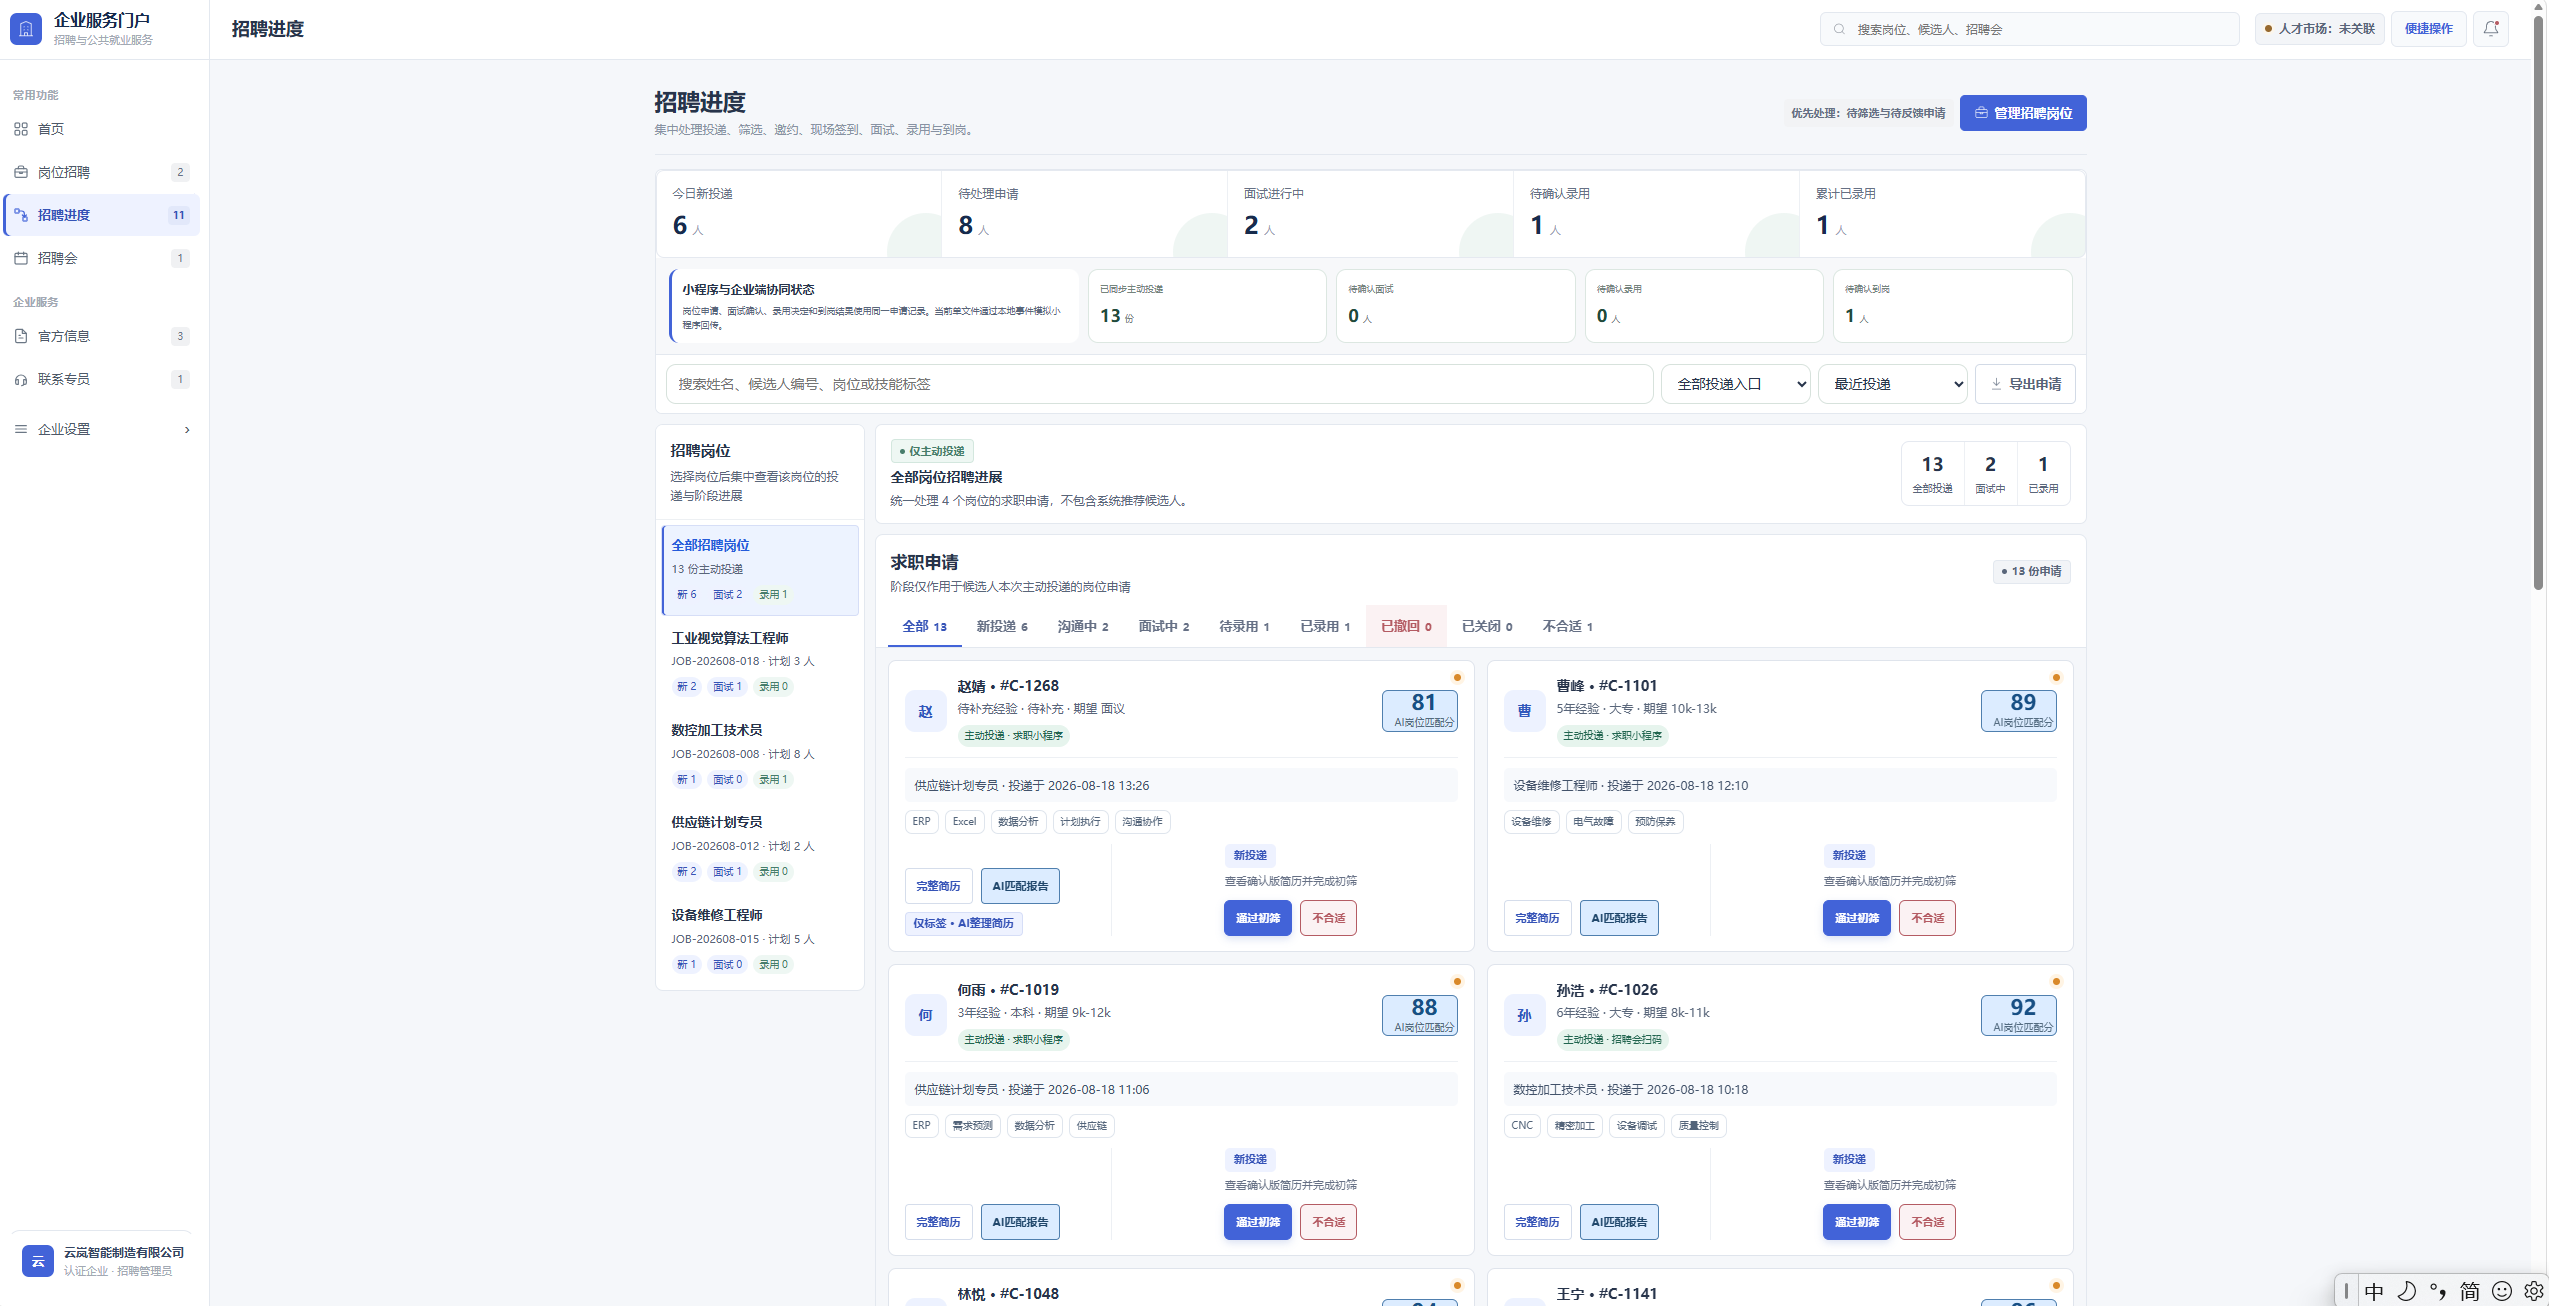The width and height of the screenshot is (2549, 1306).
Task: Mark 曹峰 as 不合适
Action: tap(1927, 918)
